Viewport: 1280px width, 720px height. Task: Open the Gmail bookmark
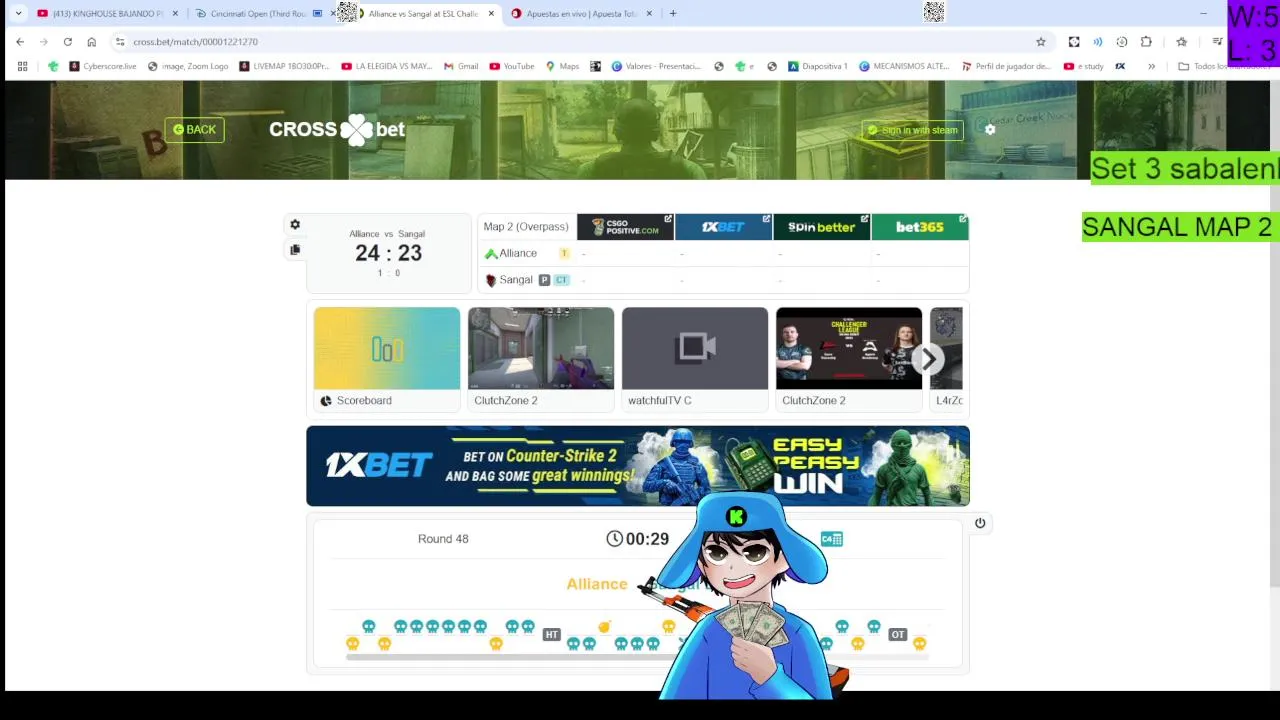pyautogui.click(x=461, y=67)
